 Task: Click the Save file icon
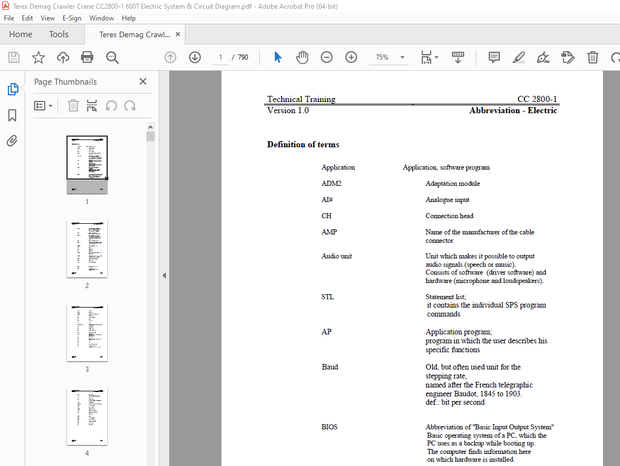pyautogui.click(x=14, y=58)
